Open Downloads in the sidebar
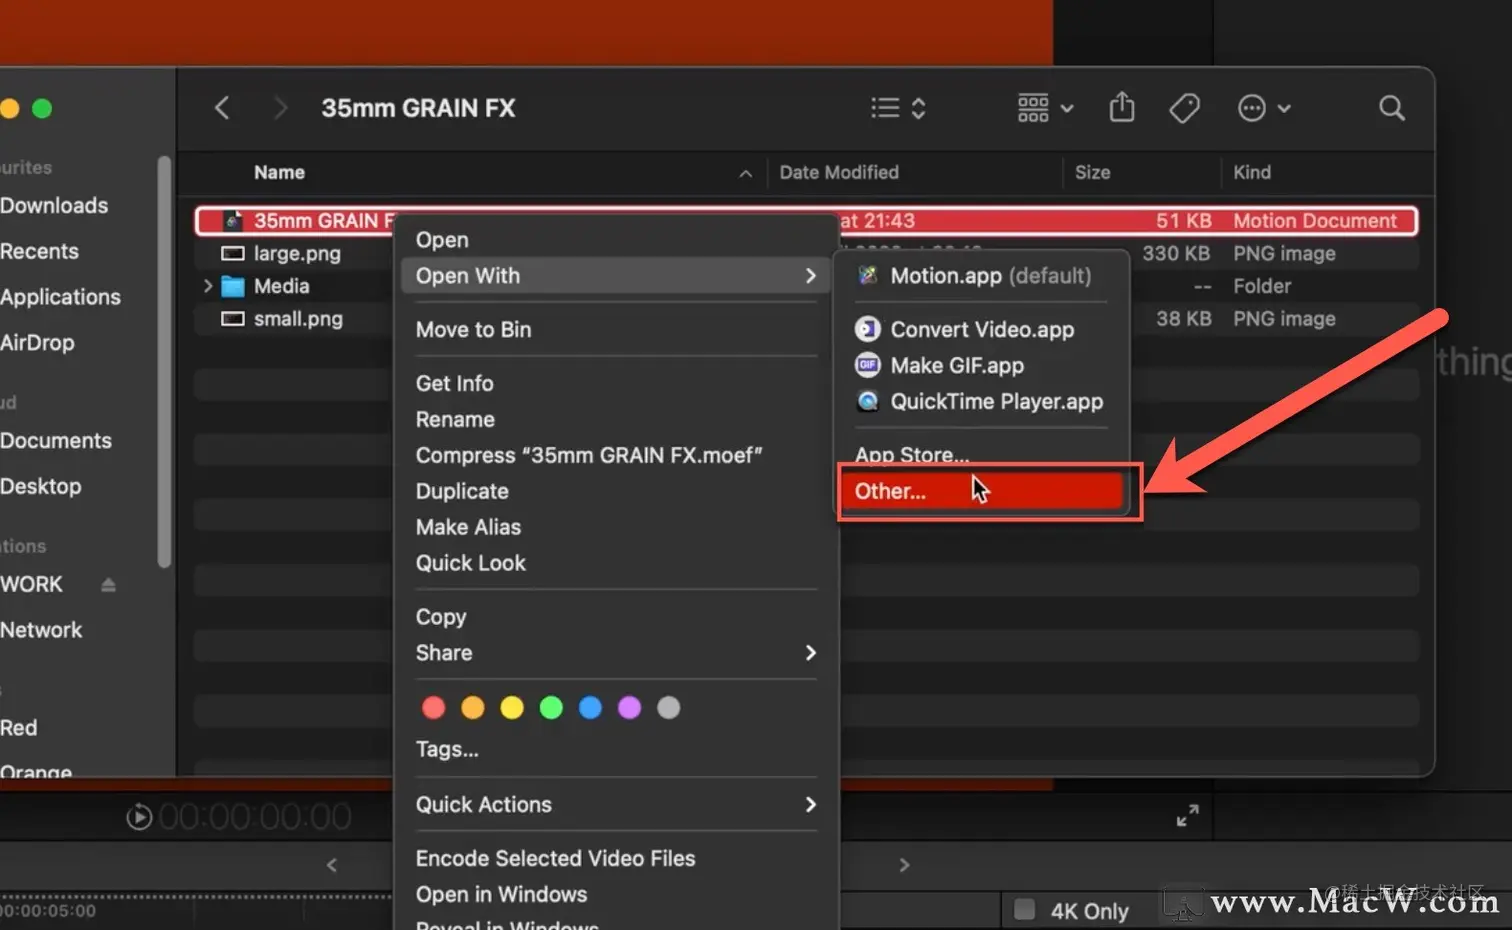This screenshot has width=1512, height=930. click(54, 205)
